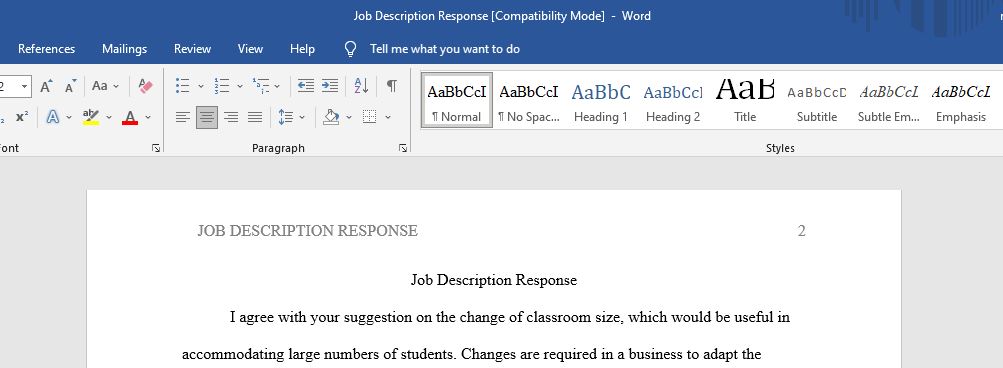The height and width of the screenshot is (368, 1003).
Task: Apply the Title style
Action: coord(745,100)
